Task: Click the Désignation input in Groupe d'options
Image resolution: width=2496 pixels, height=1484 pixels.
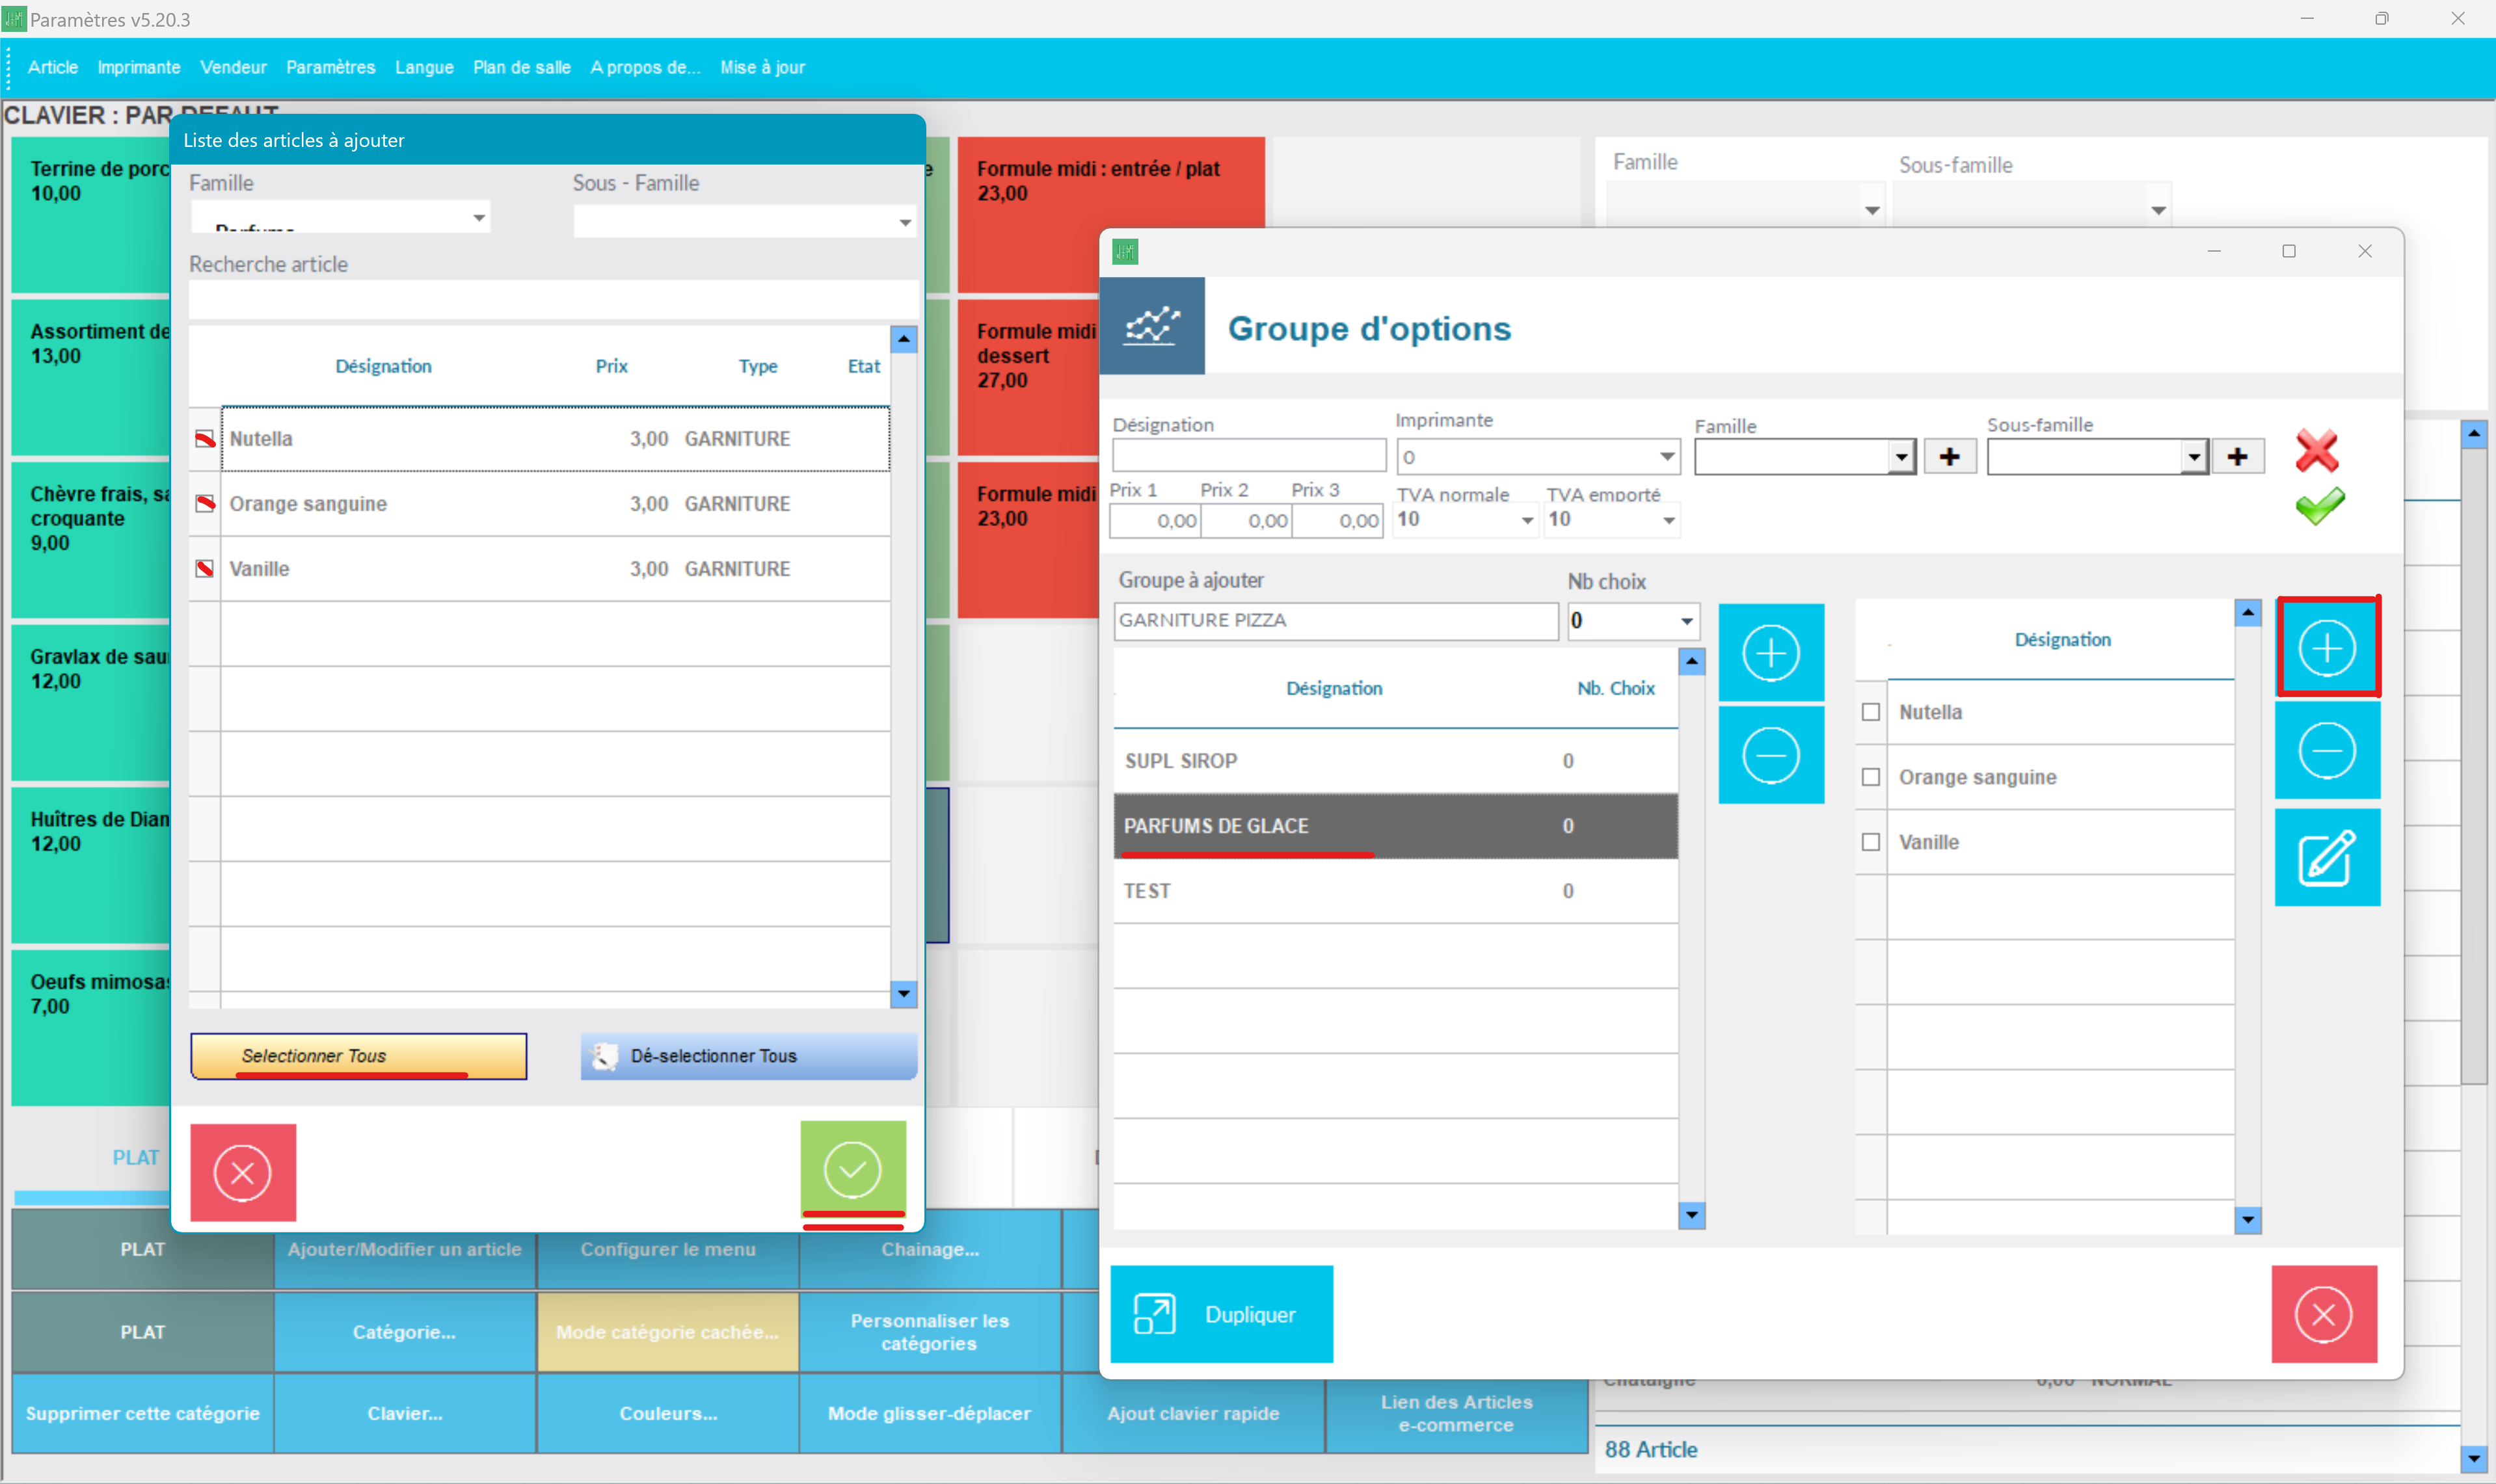Action: [1249, 456]
